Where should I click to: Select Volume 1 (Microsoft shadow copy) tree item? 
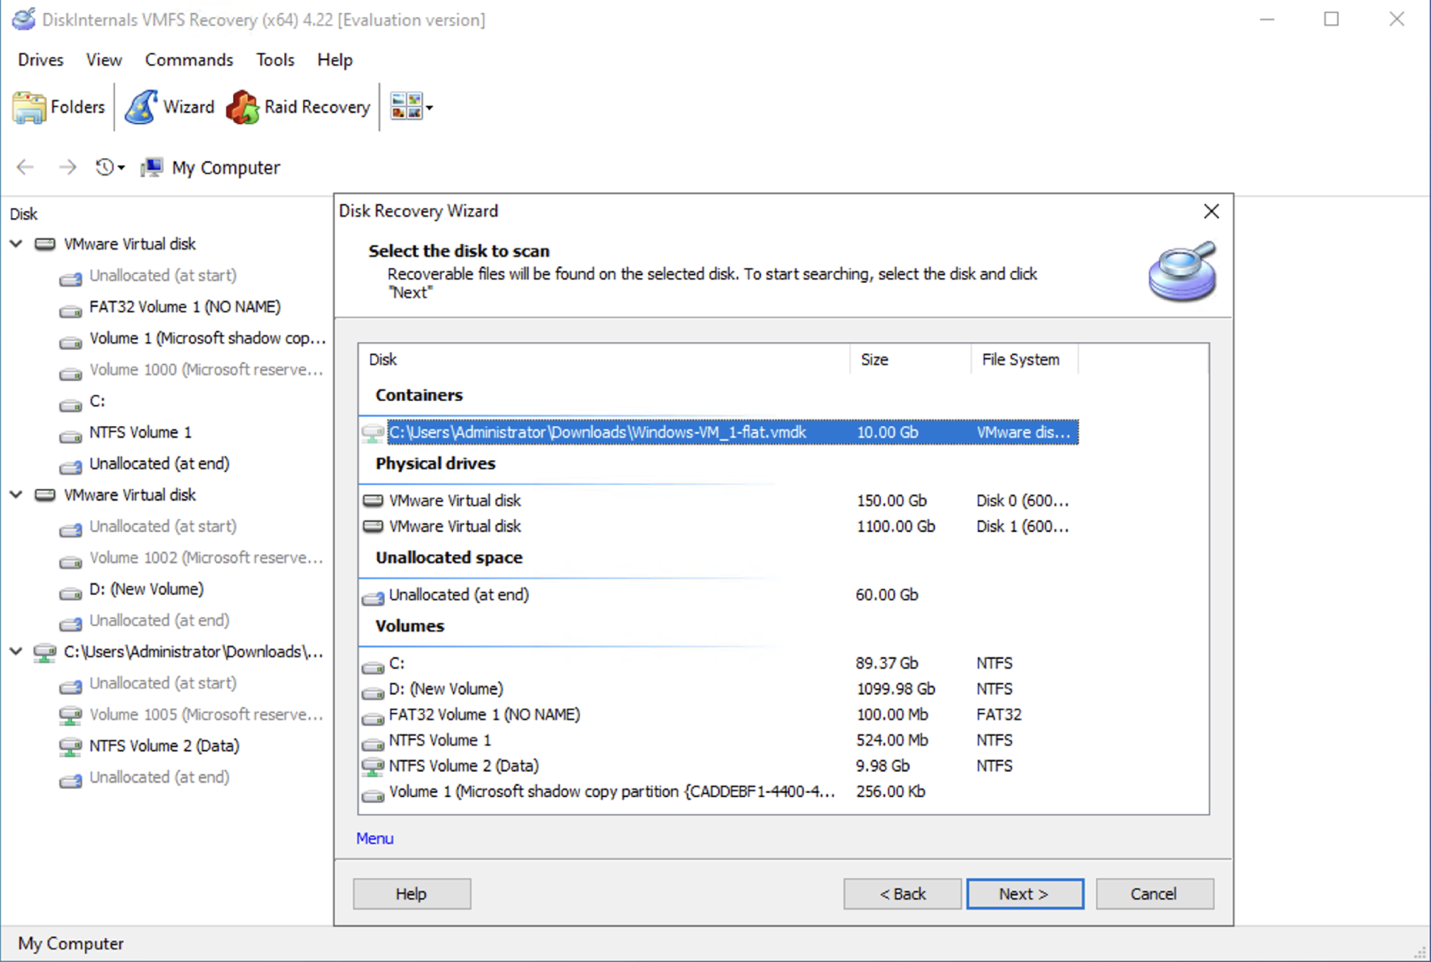pyautogui.click(x=207, y=338)
